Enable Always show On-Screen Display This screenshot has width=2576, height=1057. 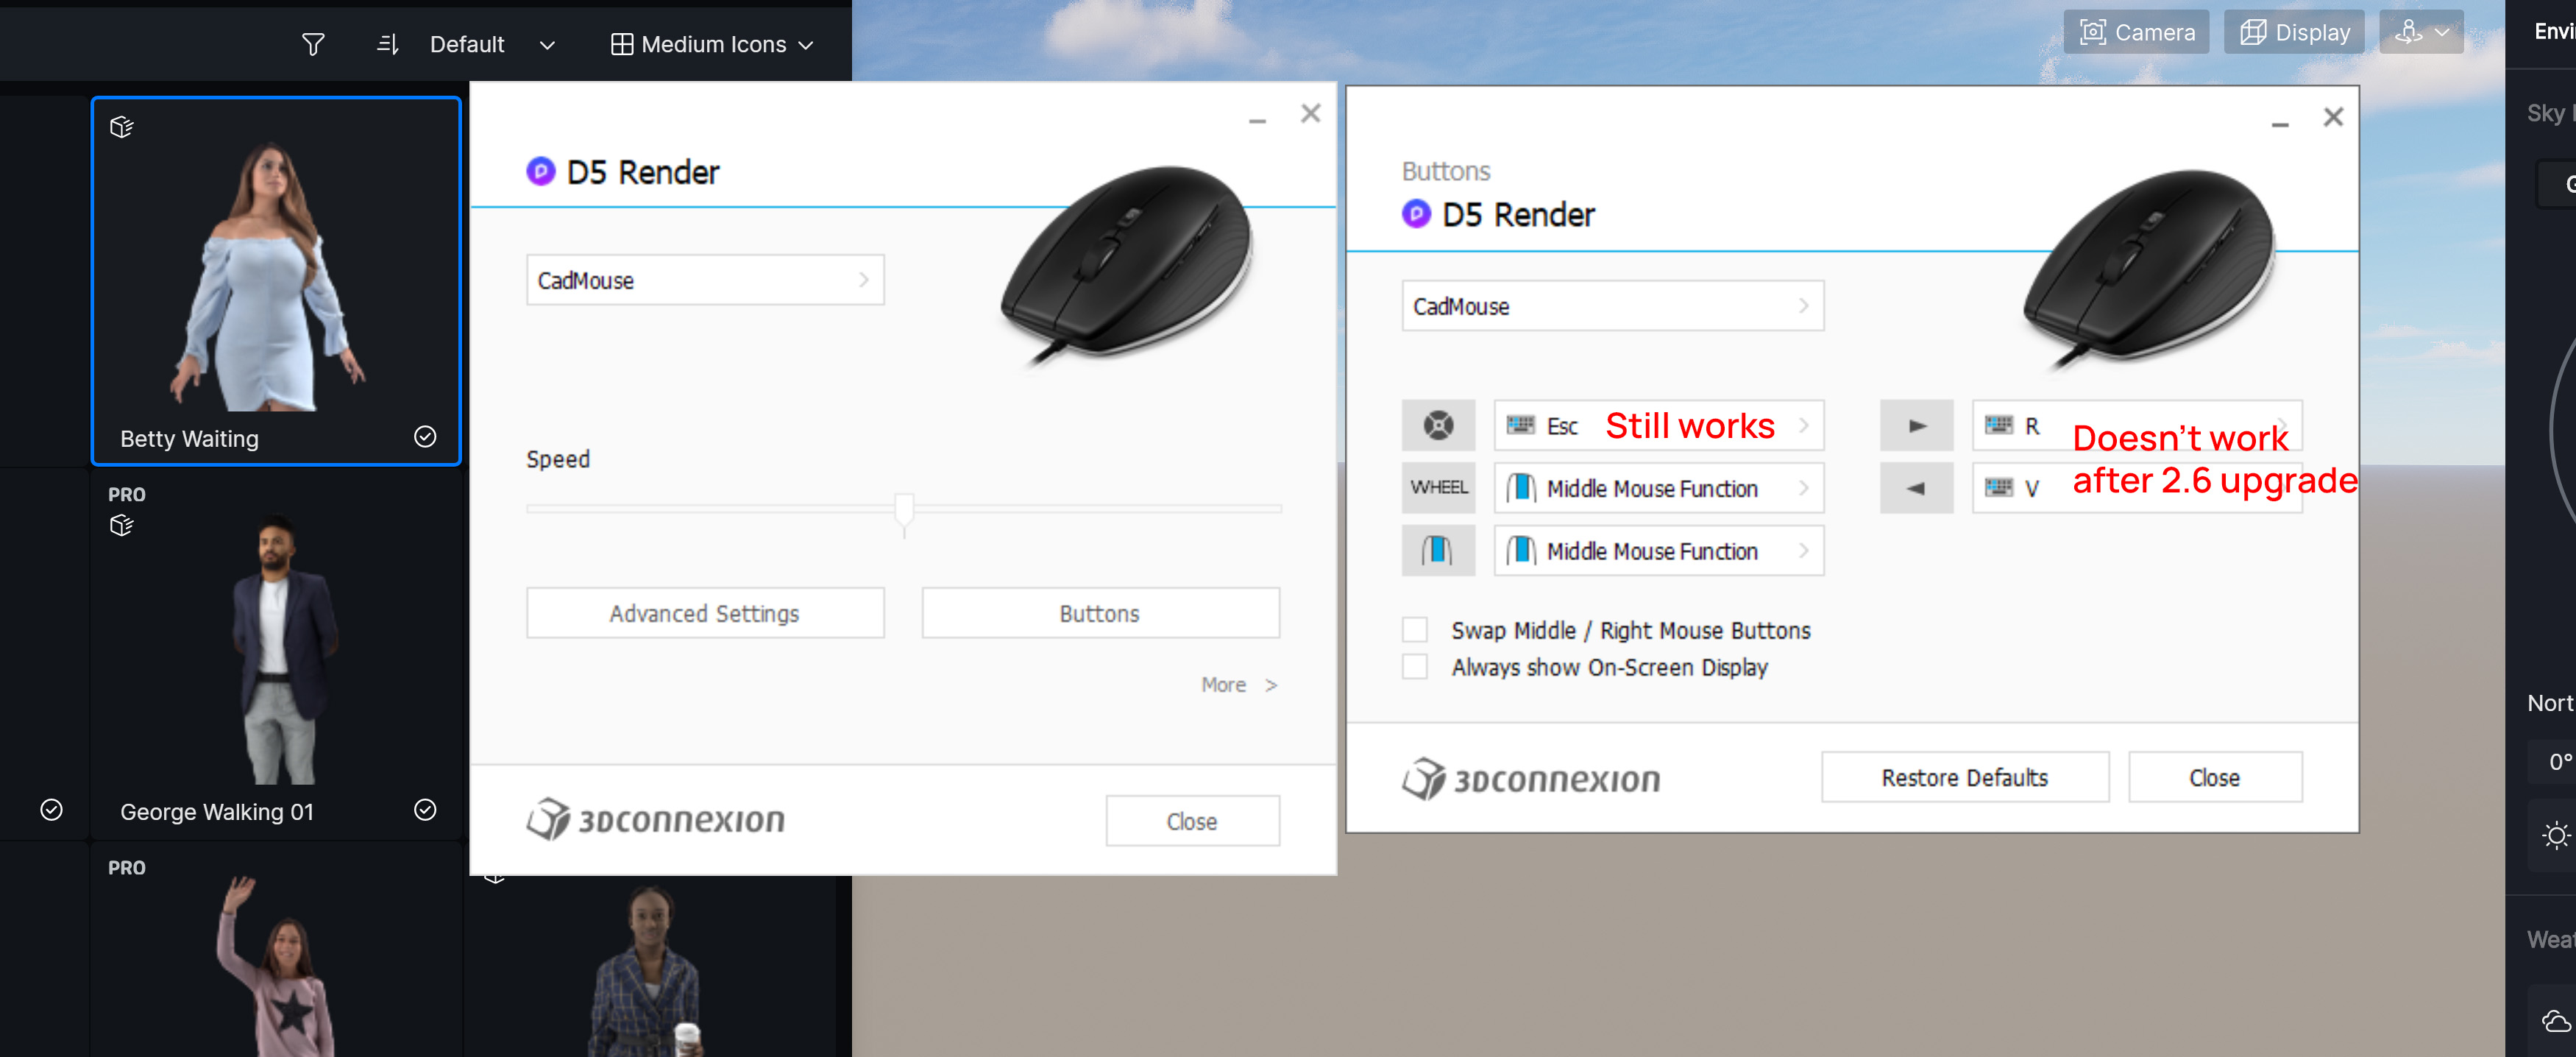tap(1415, 666)
